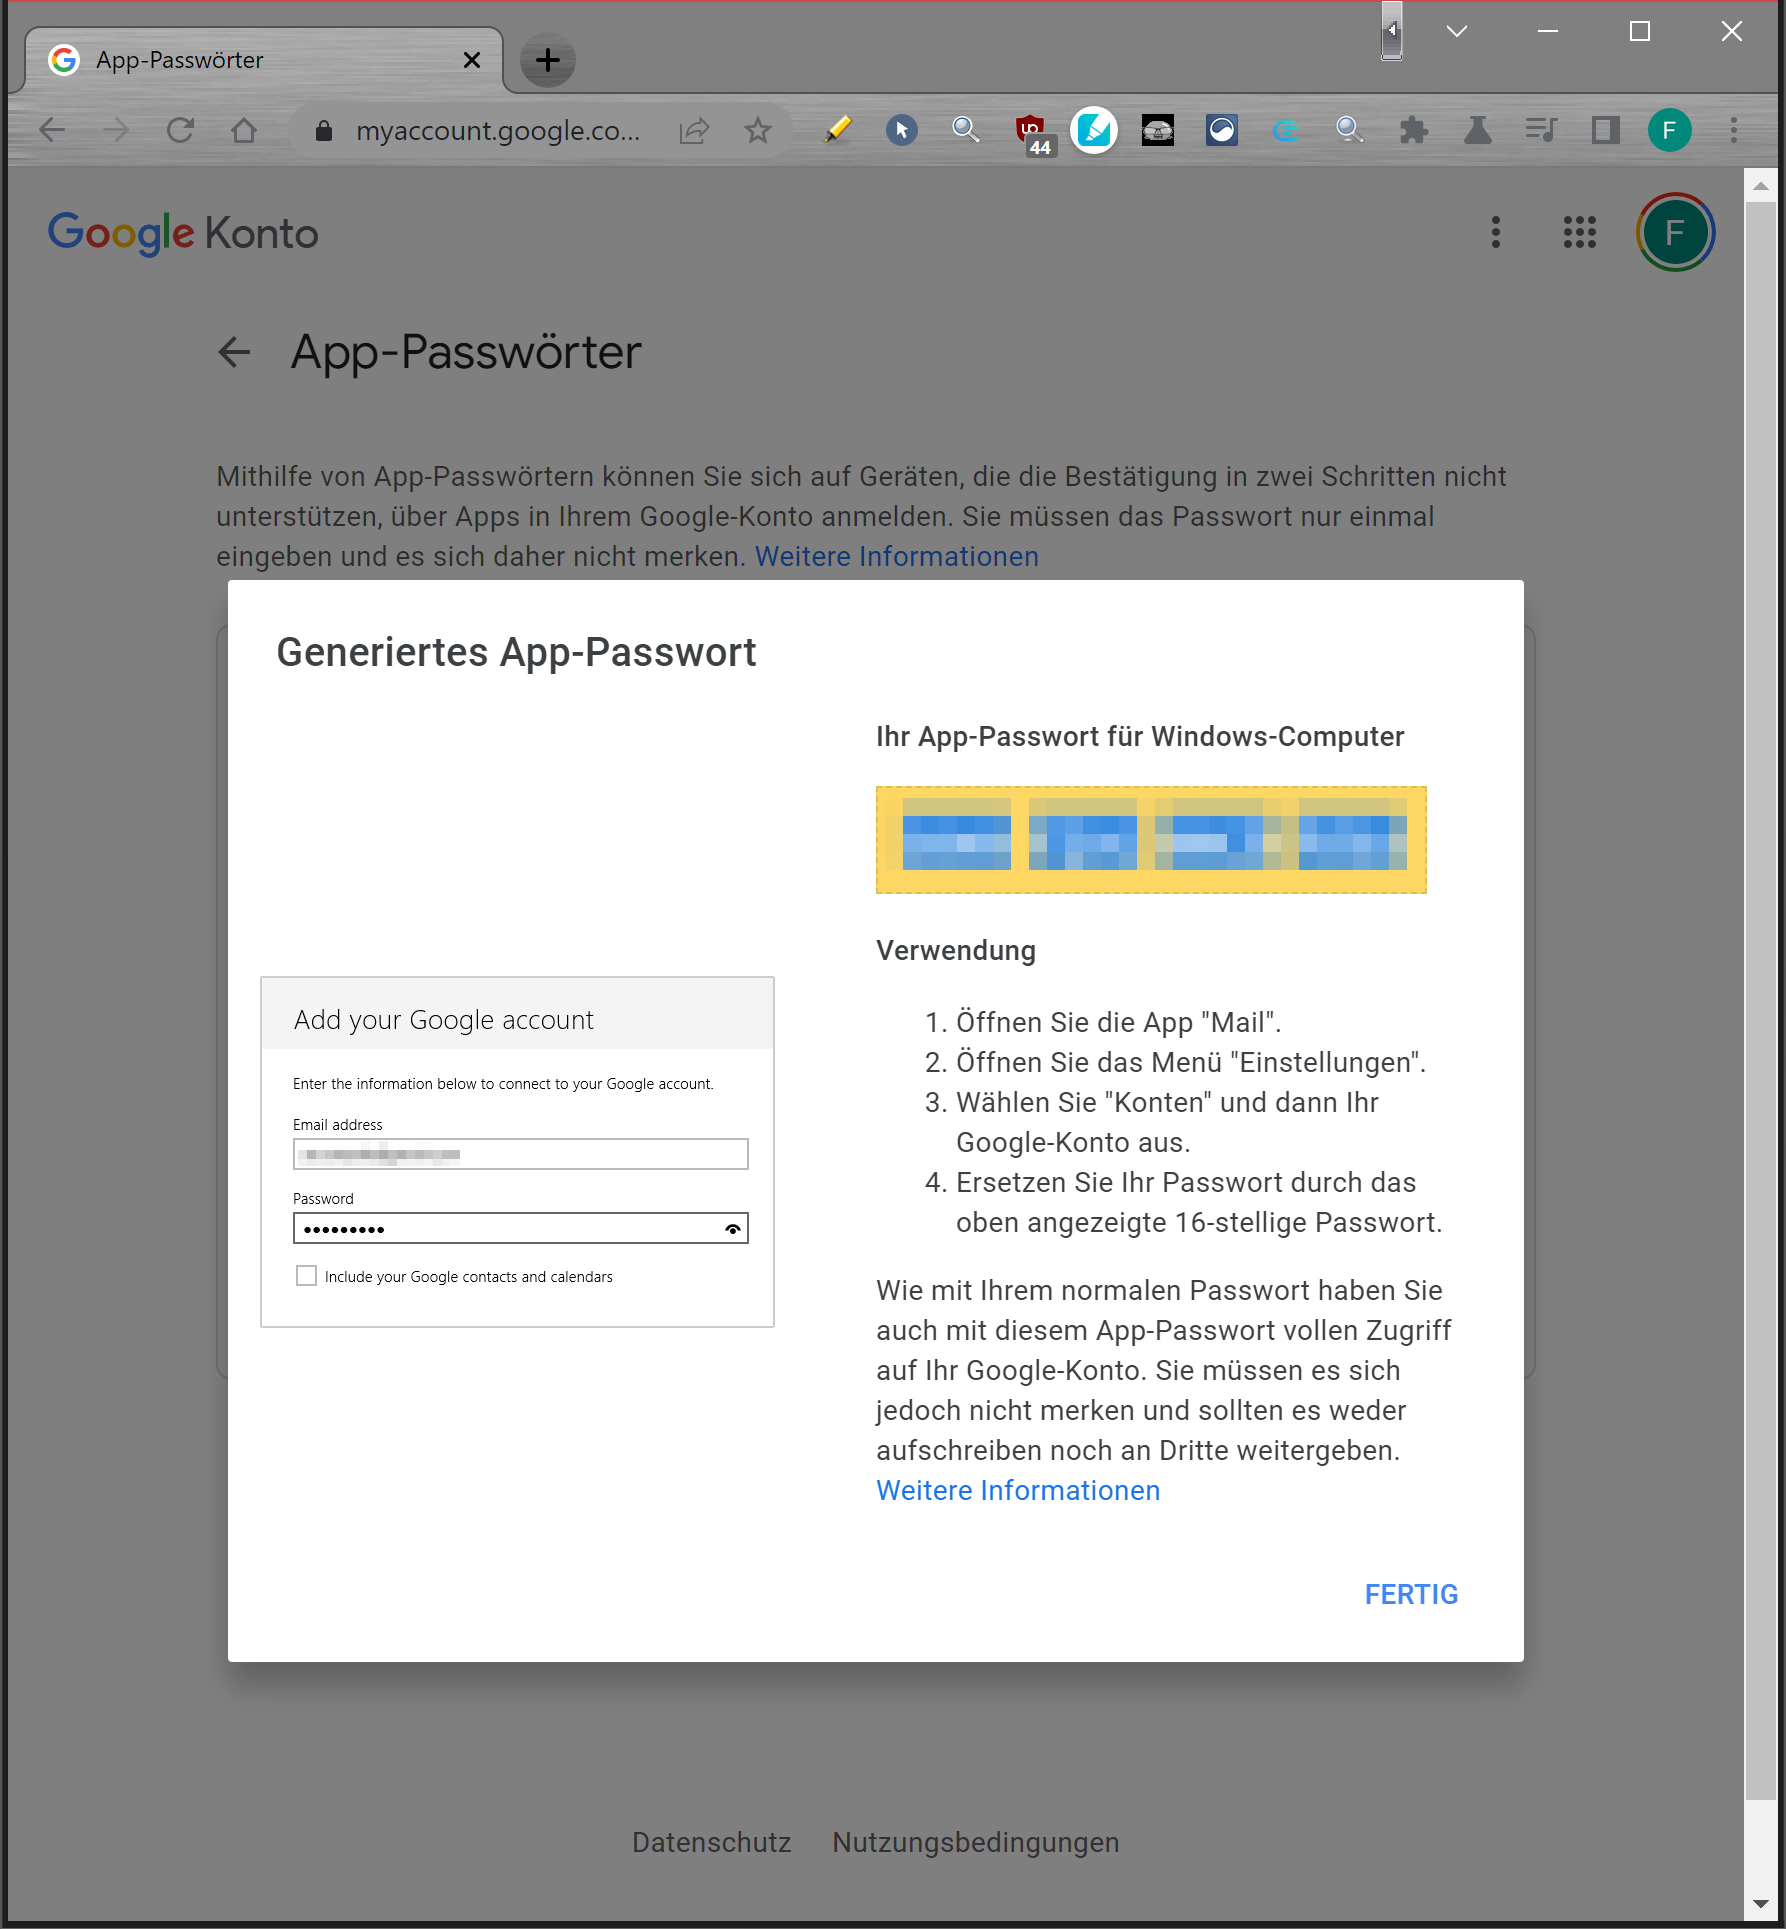Viewport: 1786px width, 1929px height.
Task: Open the Google apps grid
Action: point(1580,232)
